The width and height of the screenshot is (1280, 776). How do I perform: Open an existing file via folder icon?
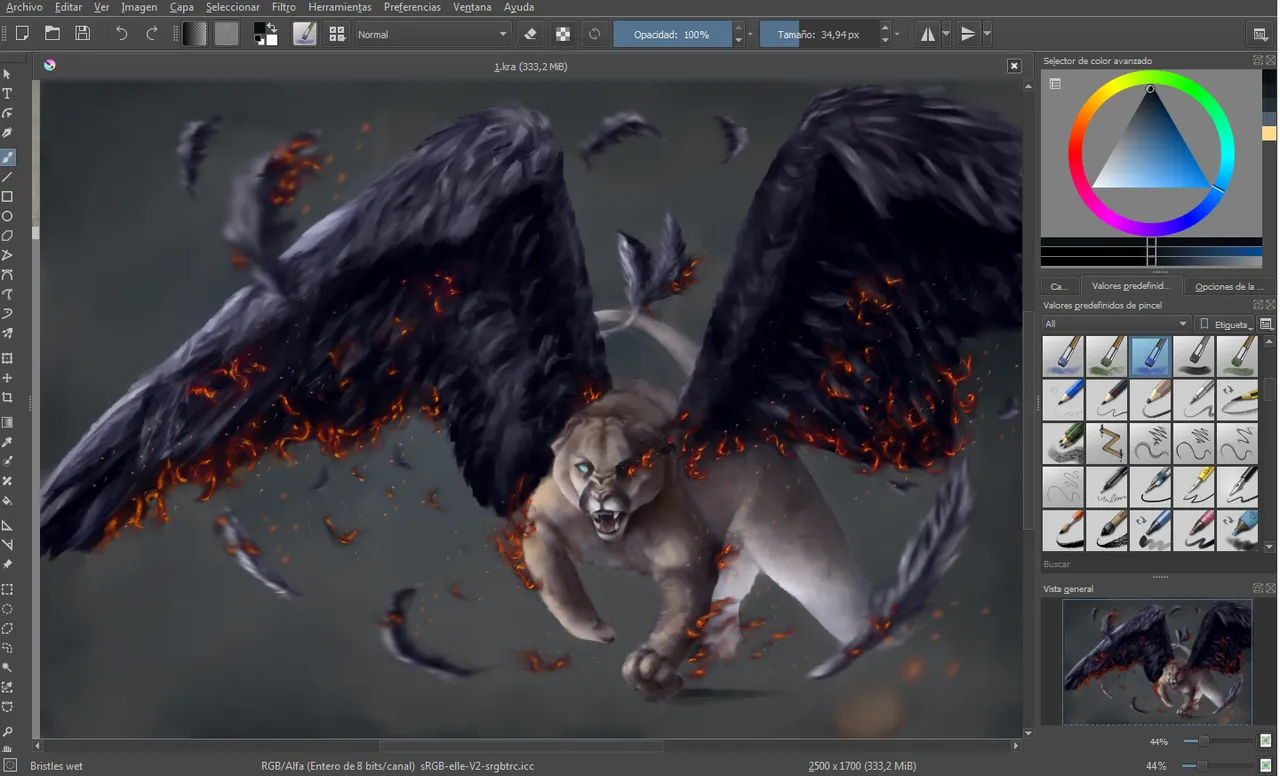click(52, 33)
